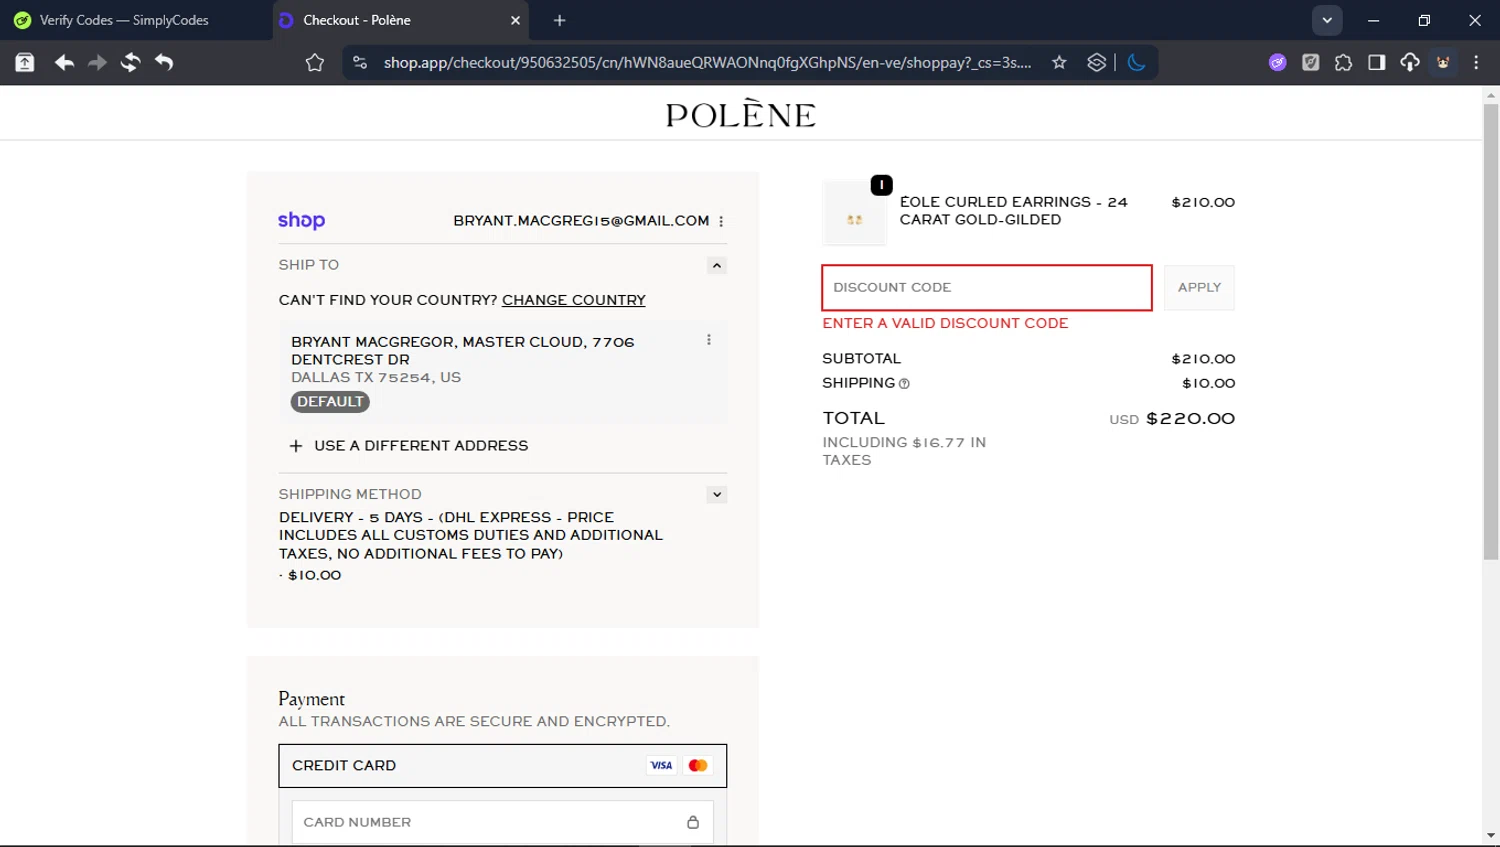Open the purple round extension icon
Viewport: 1500px width, 847px height.
(x=1277, y=62)
